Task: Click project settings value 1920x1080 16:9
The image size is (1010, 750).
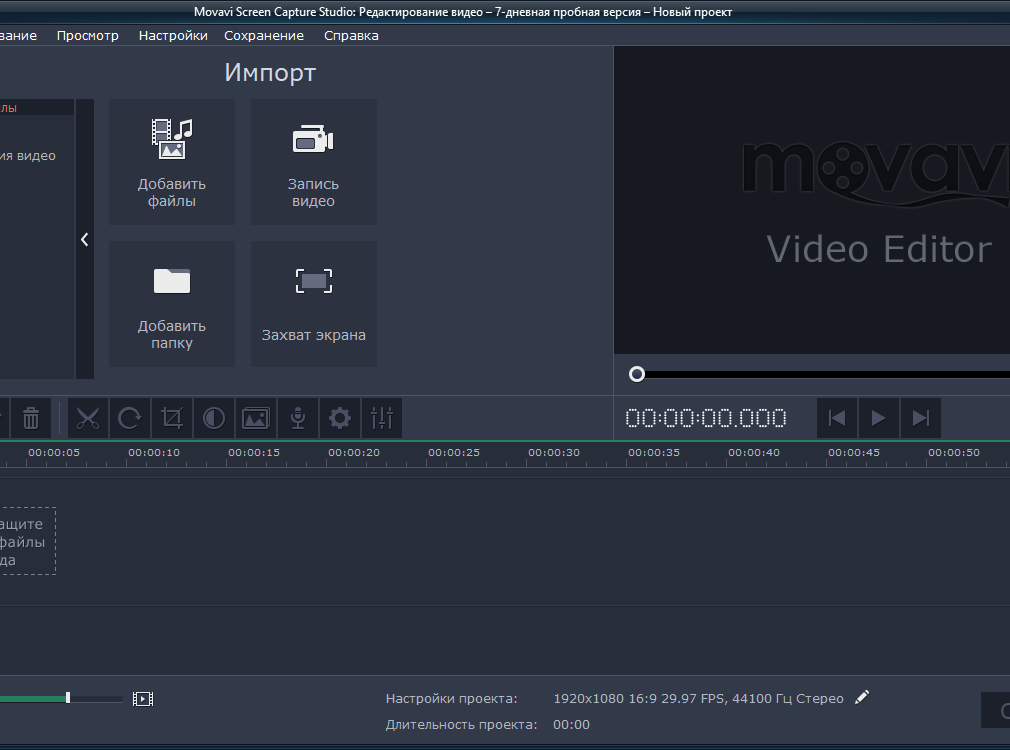Action: click(x=698, y=698)
